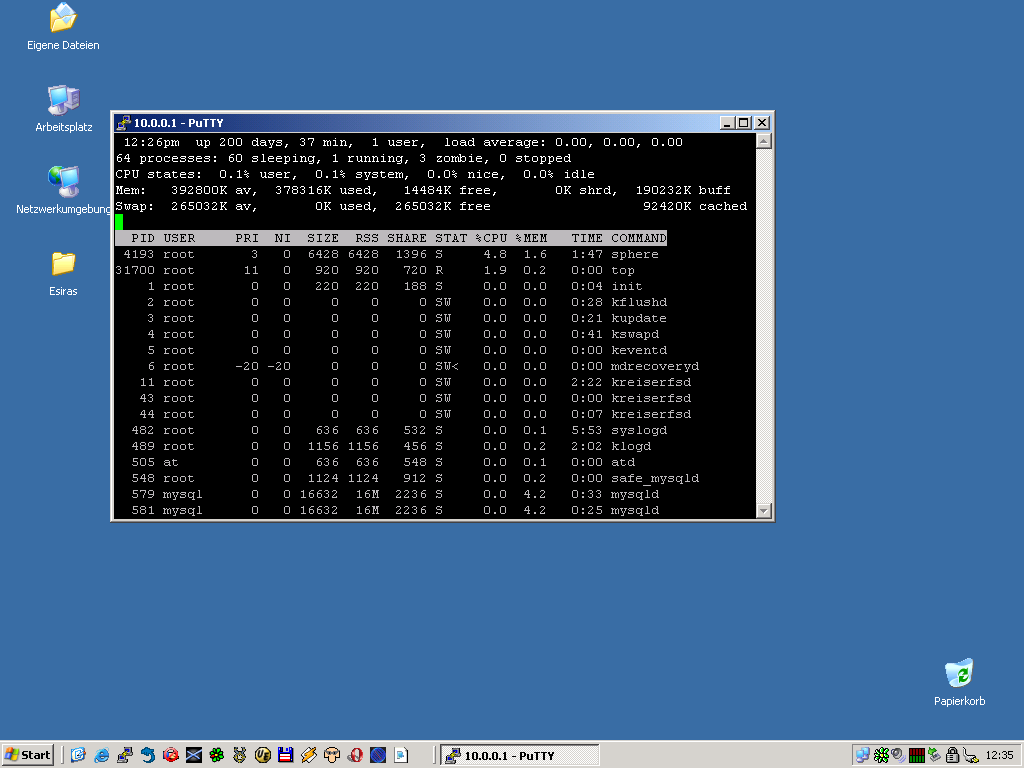Select the 10.0.0.1 PuTTY taskbar button
The width and height of the screenshot is (1024, 769).
519,755
